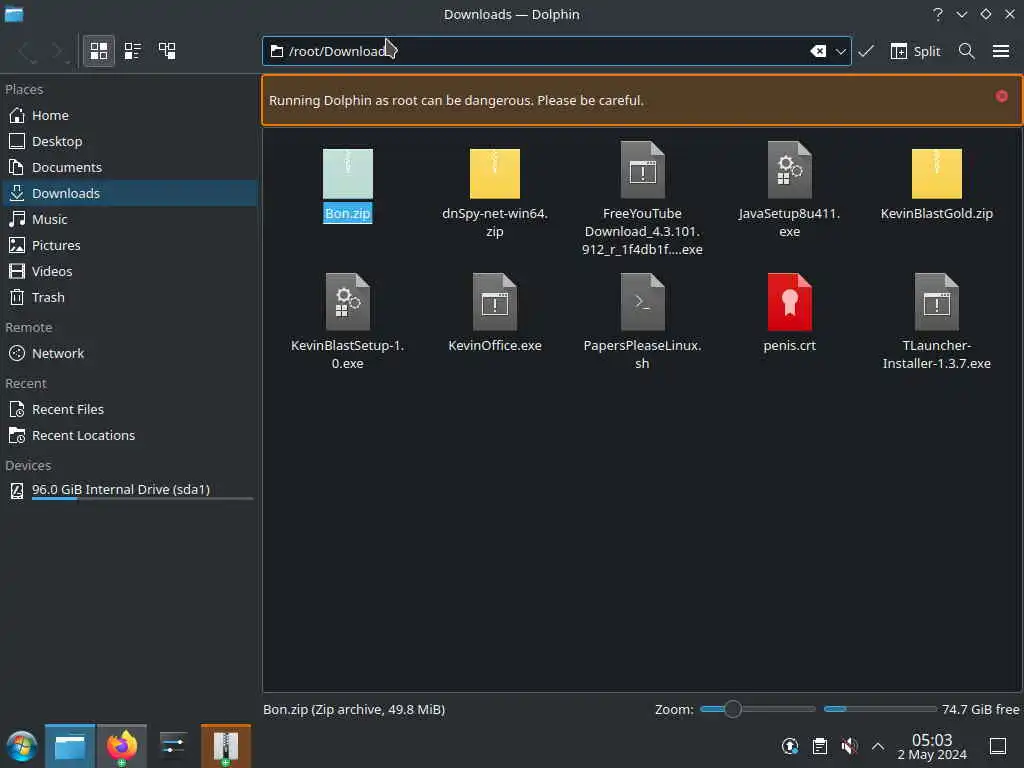Click the free disk space bar
Viewport: 1024px width, 768px height.
coord(880,709)
